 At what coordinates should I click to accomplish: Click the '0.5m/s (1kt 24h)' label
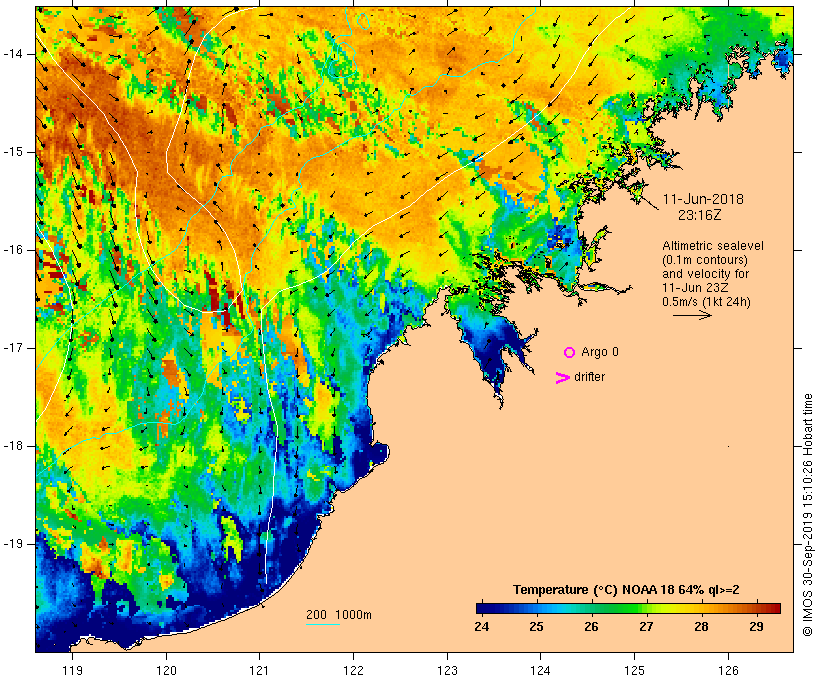point(706,302)
